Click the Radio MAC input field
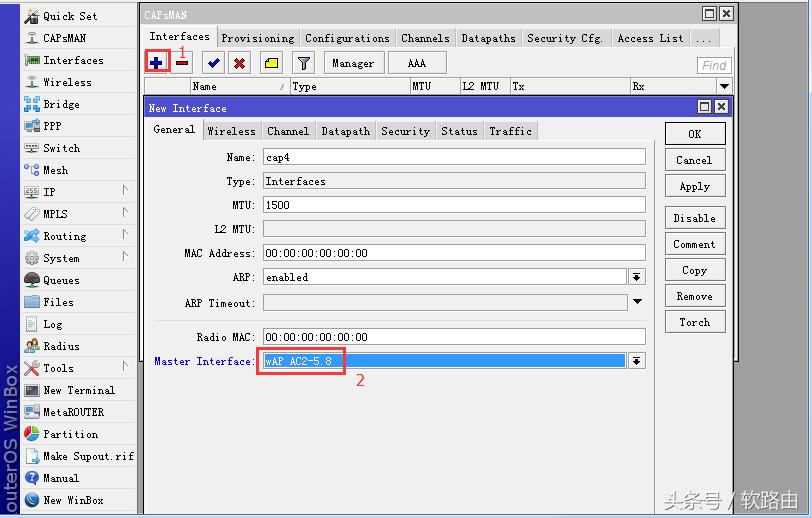Screen dimensions: 812x518 tap(454, 337)
